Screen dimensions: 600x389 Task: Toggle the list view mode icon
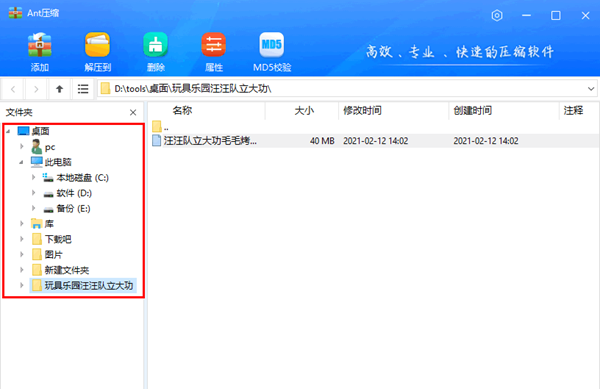click(x=83, y=90)
